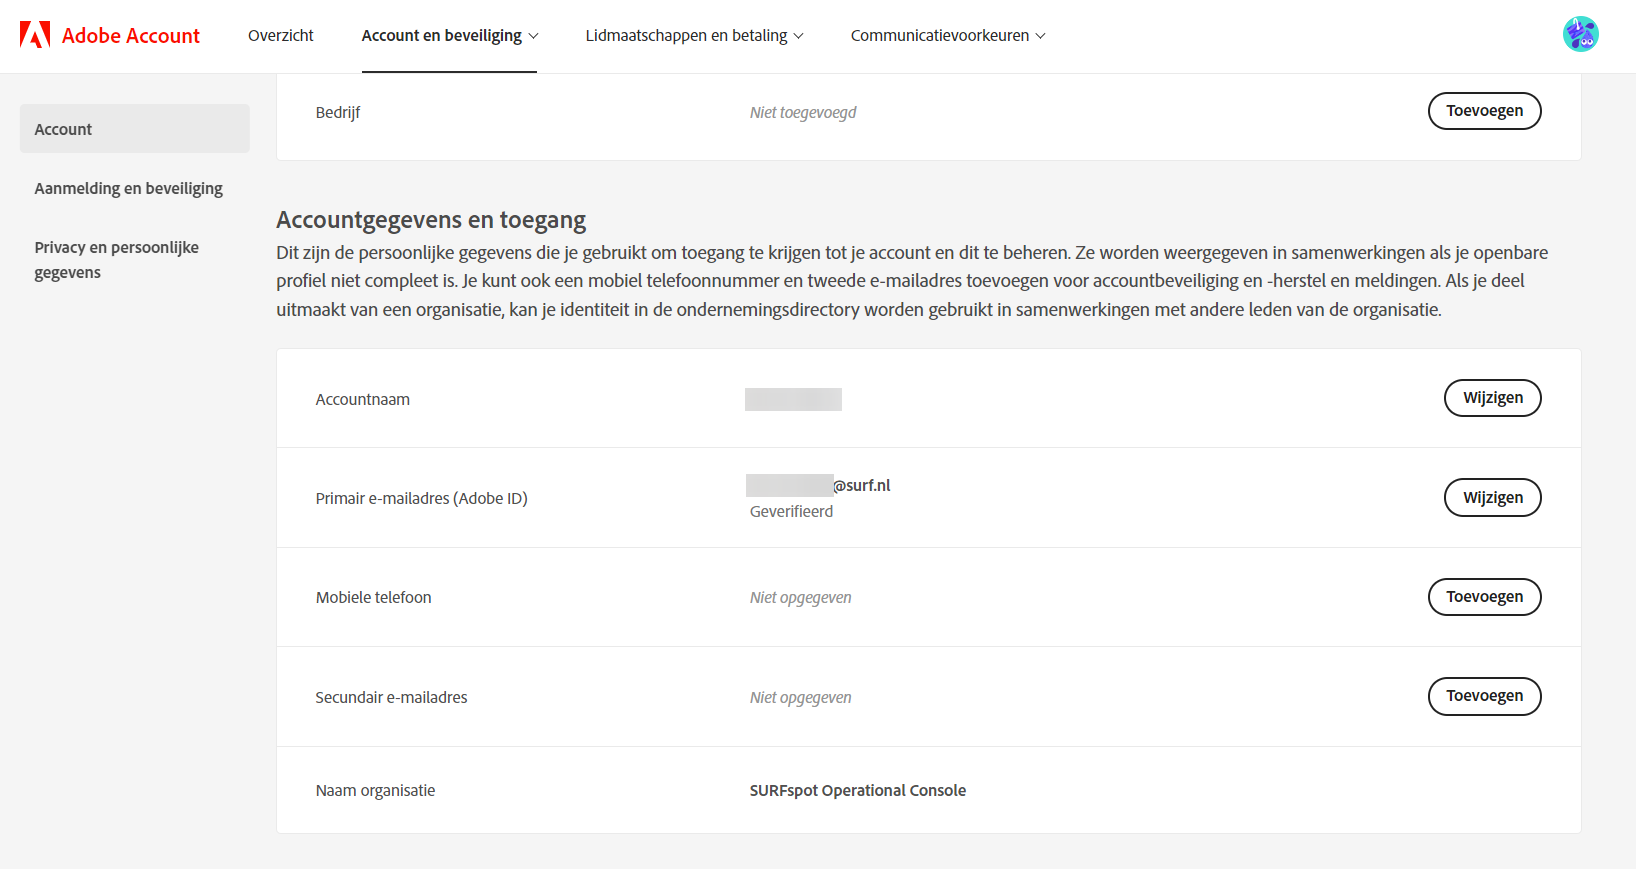Screen dimensions: 1636x869
Task: Click Toevoegen next to Bedrijf
Action: point(1484,111)
